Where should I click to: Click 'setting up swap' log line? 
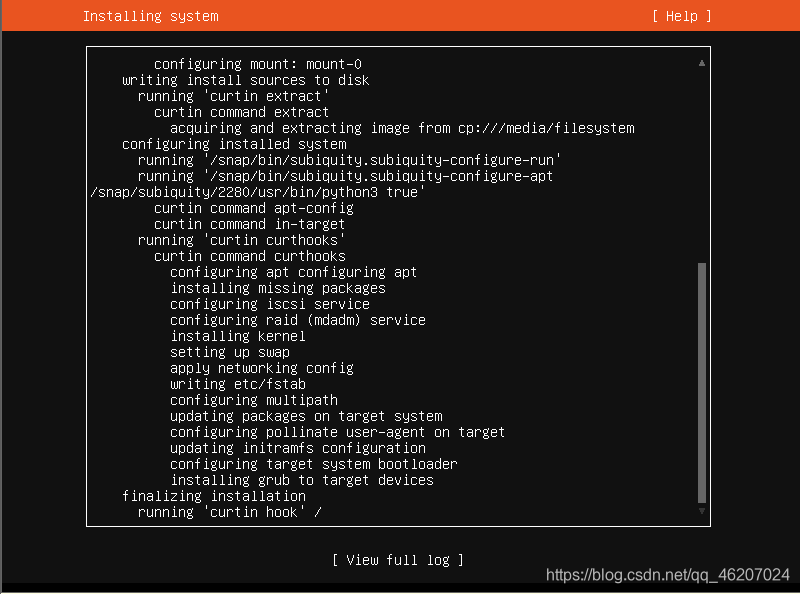coord(230,352)
